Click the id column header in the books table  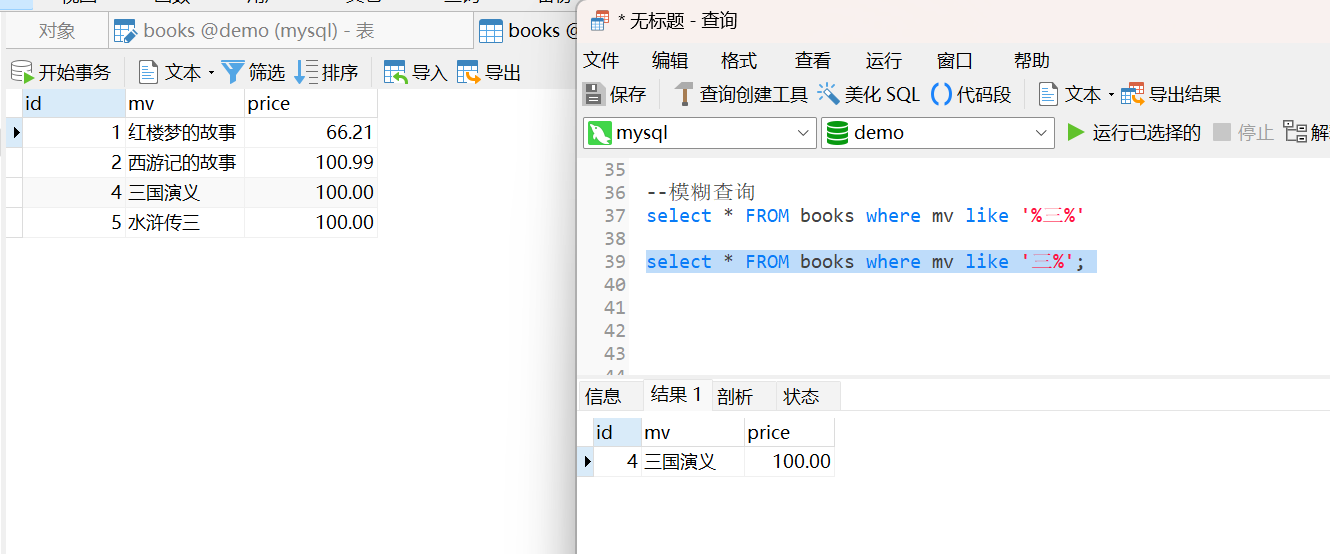click(73, 103)
